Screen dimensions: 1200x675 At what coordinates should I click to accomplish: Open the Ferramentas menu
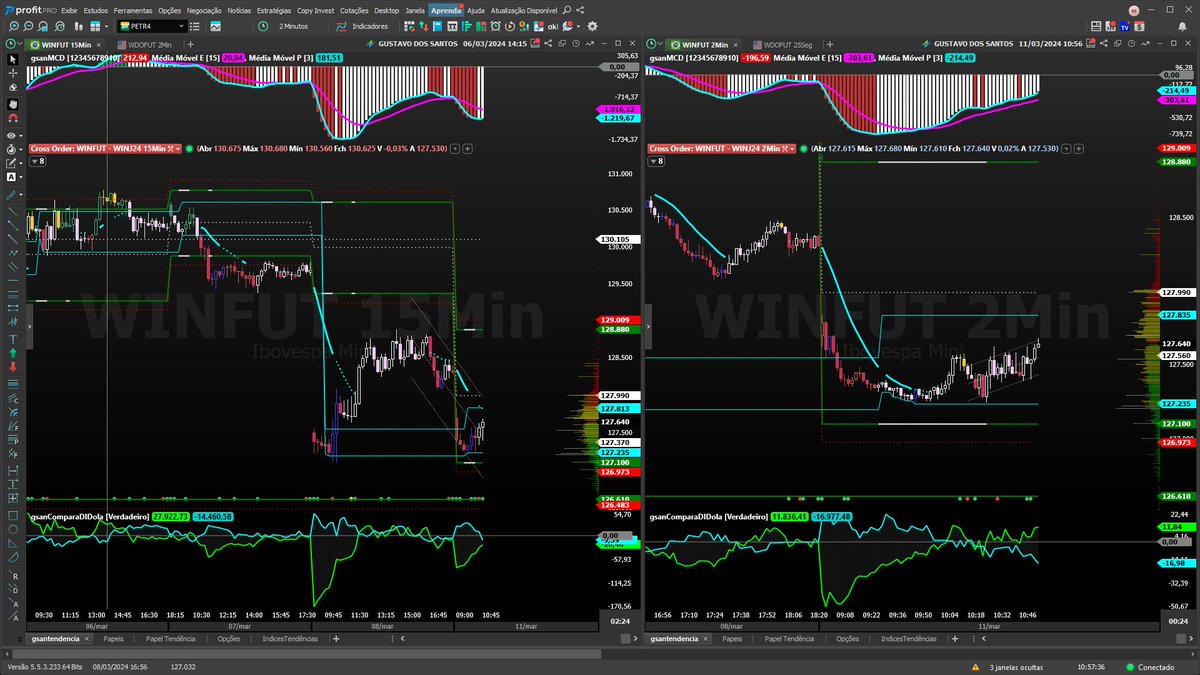pyautogui.click(x=133, y=10)
